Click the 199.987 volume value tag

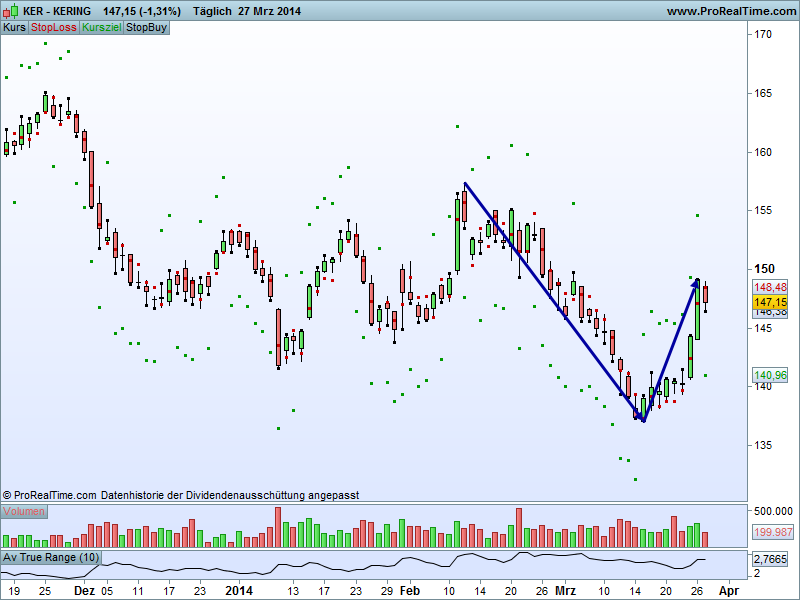[x=773, y=532]
